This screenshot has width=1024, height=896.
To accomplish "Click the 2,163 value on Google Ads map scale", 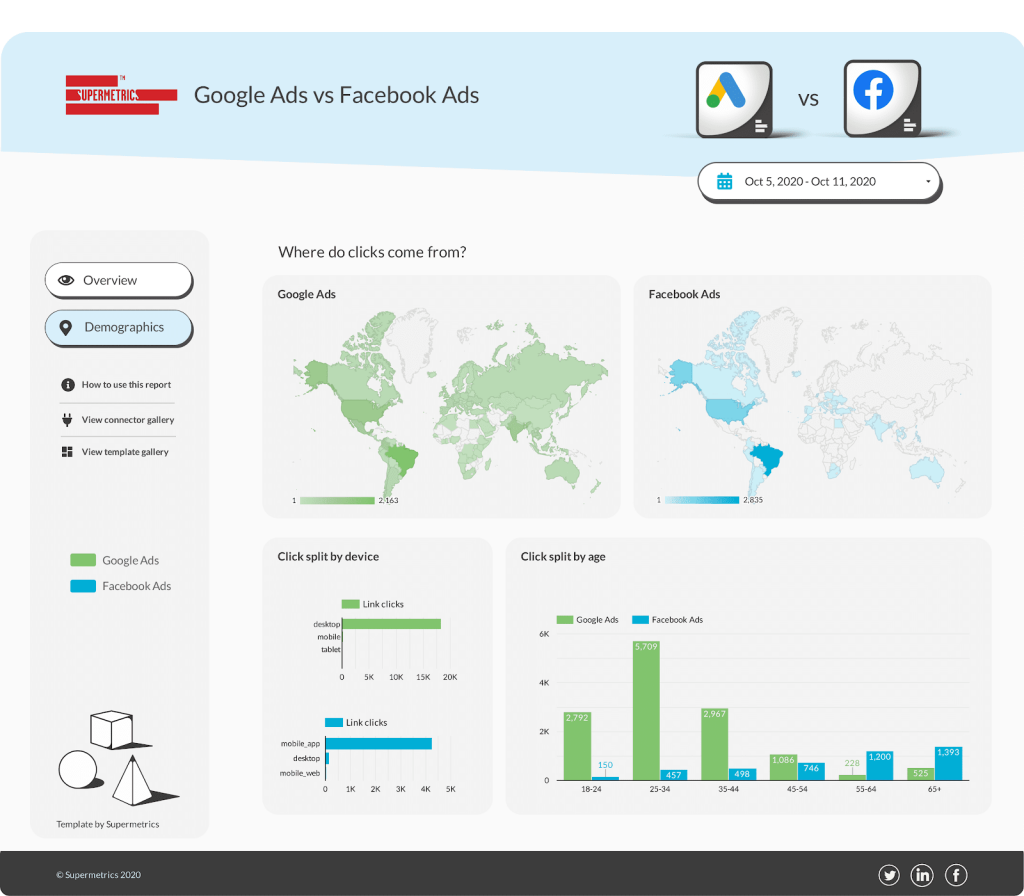I will click(x=389, y=501).
